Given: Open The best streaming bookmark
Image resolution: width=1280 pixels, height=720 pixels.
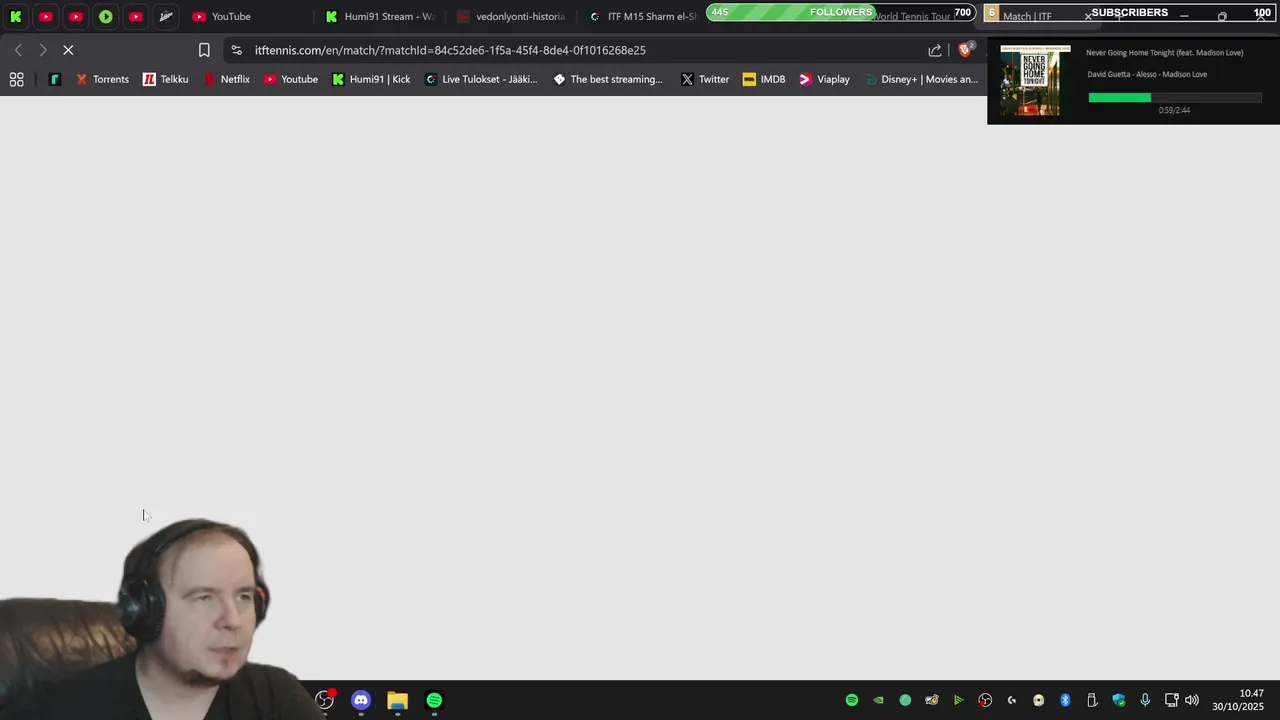Looking at the screenshot, I should tap(608, 79).
